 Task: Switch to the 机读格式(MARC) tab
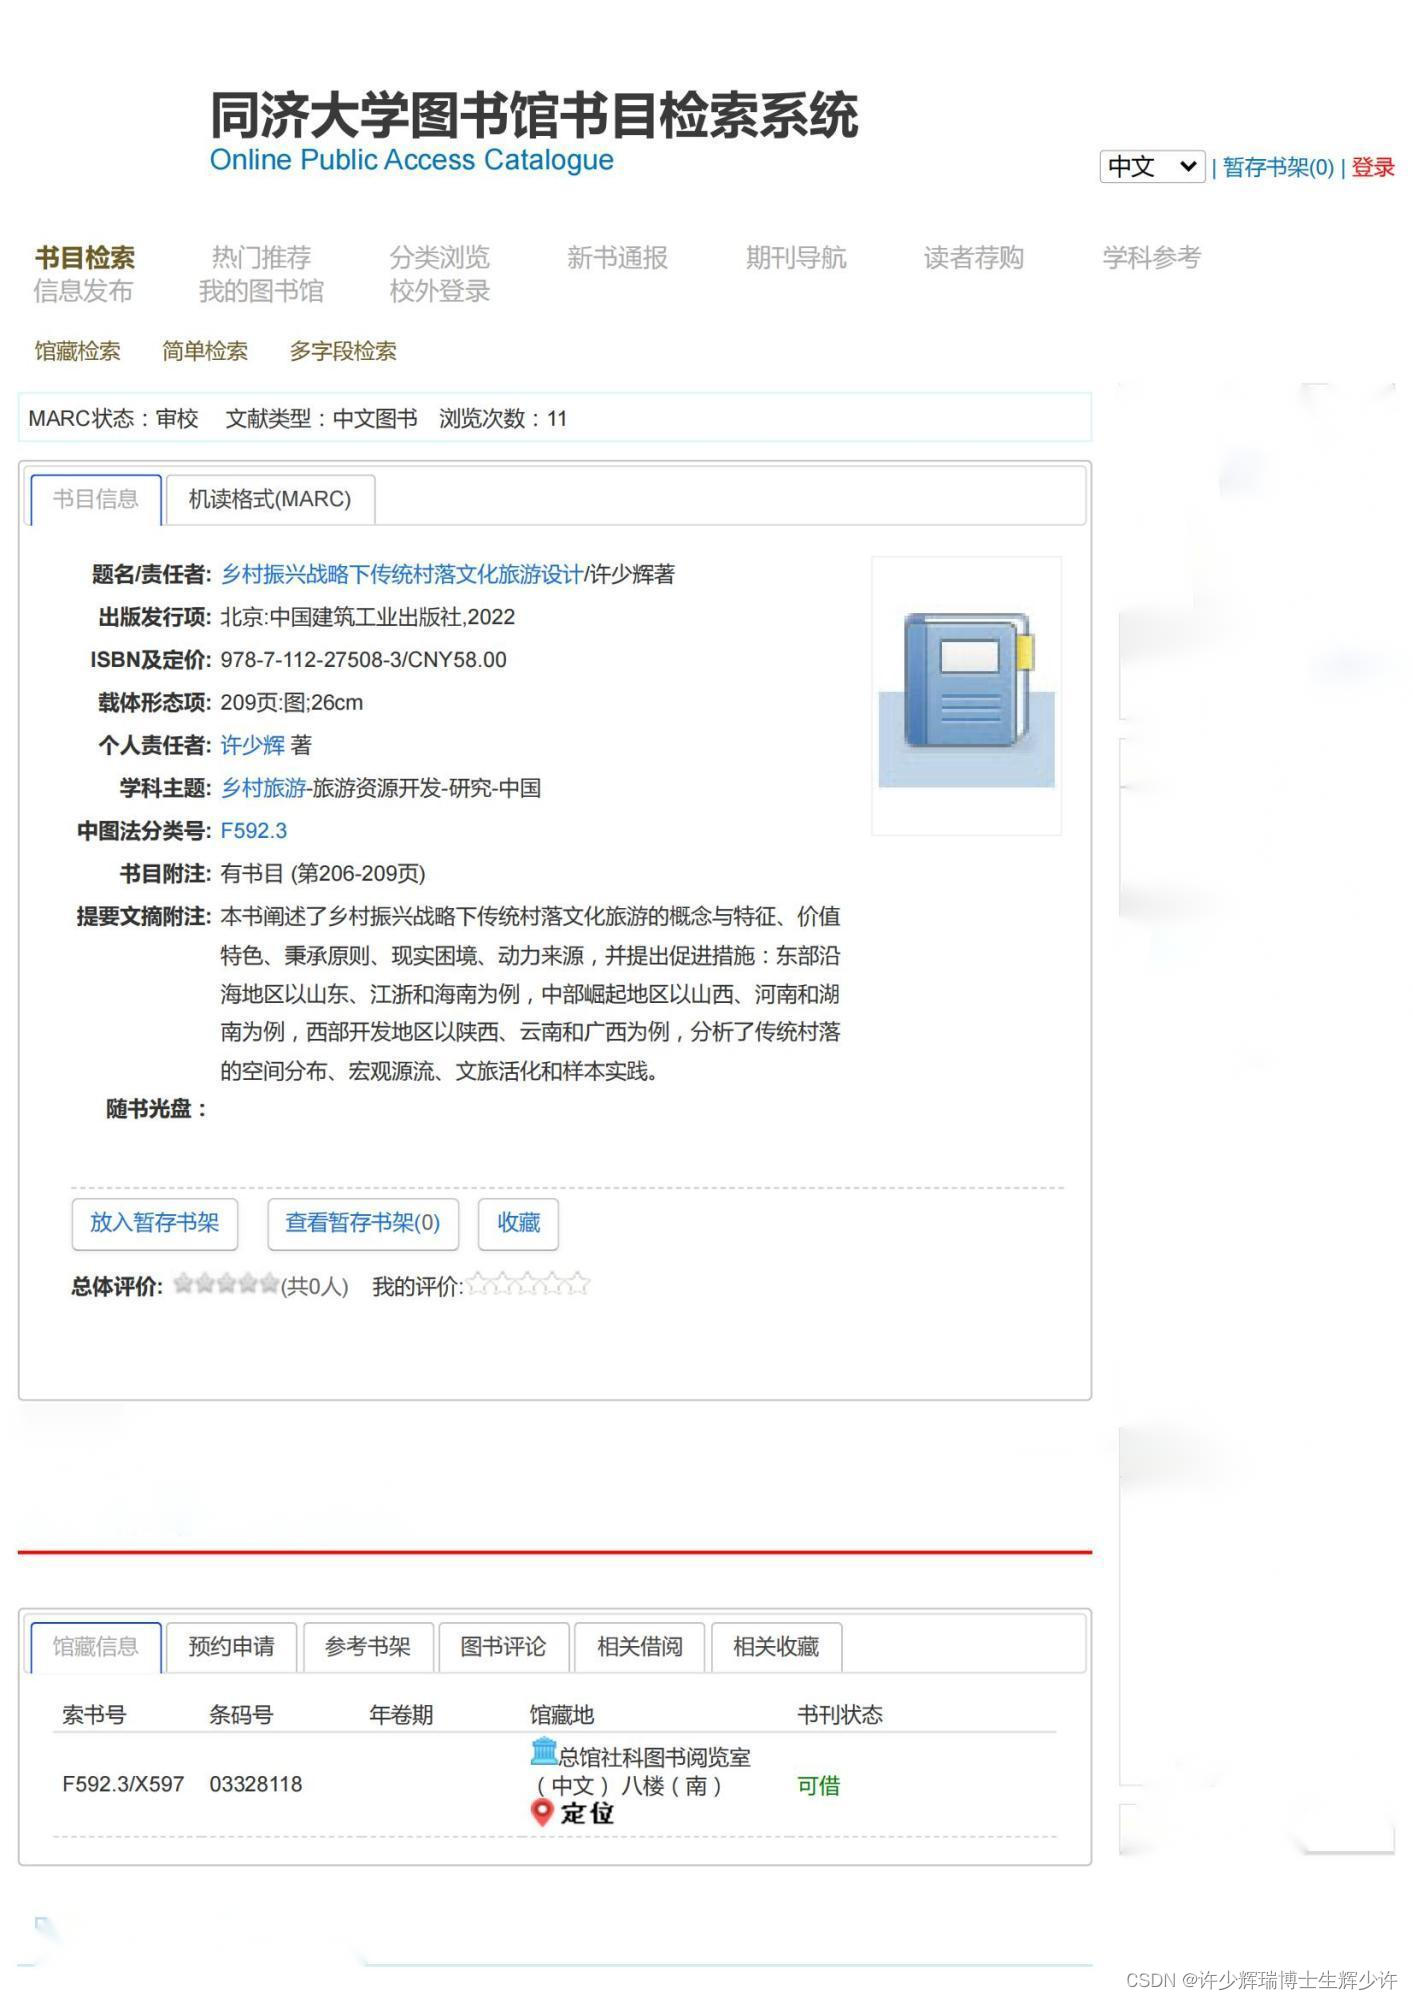(x=270, y=499)
